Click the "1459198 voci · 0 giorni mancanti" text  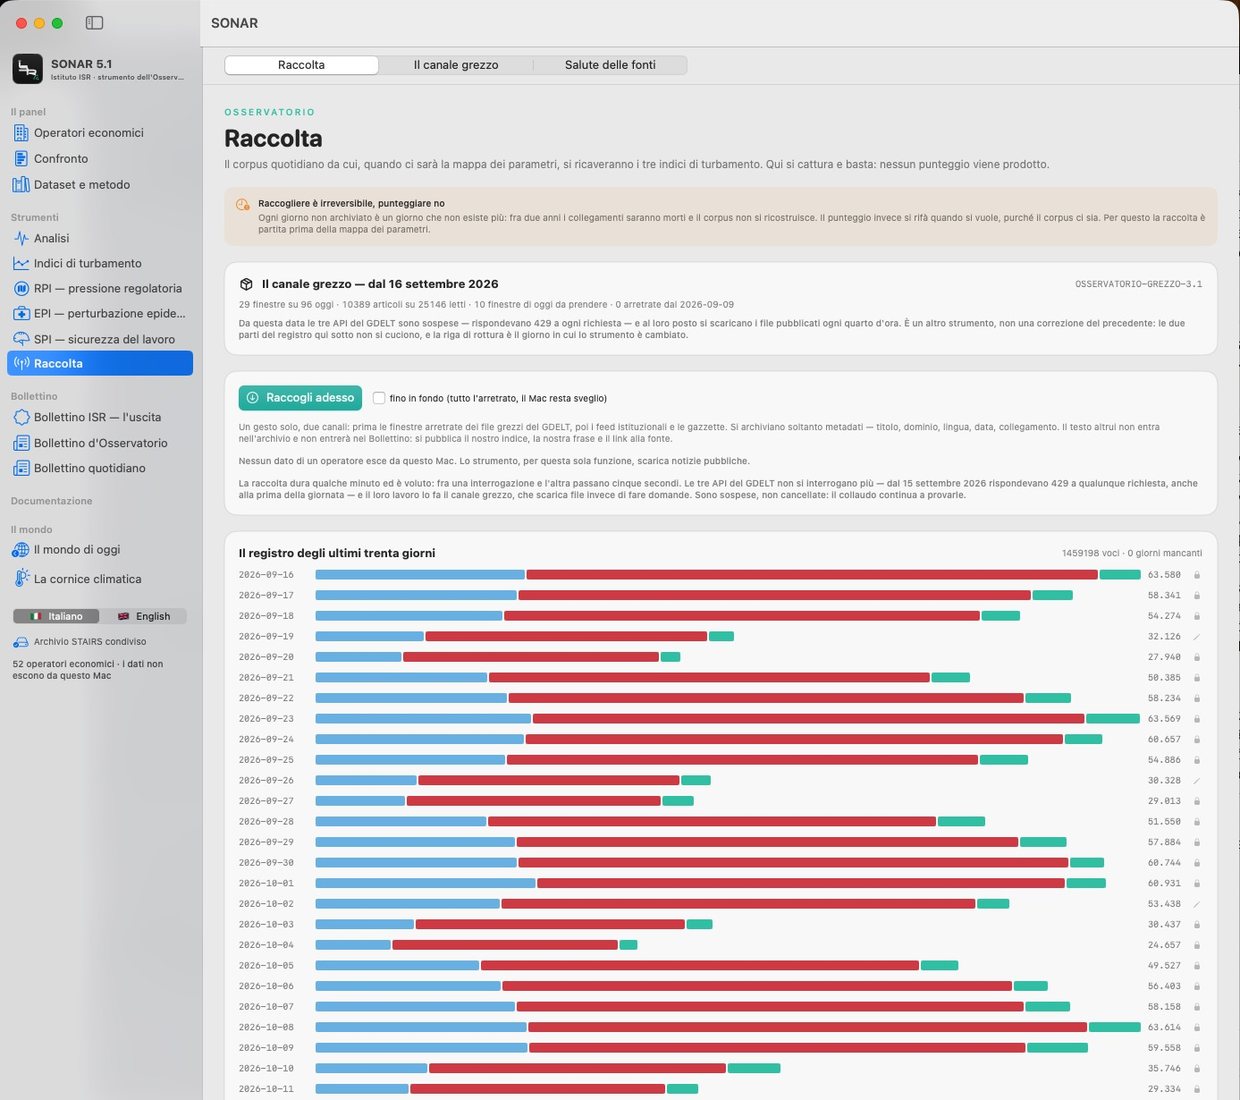coord(1132,553)
